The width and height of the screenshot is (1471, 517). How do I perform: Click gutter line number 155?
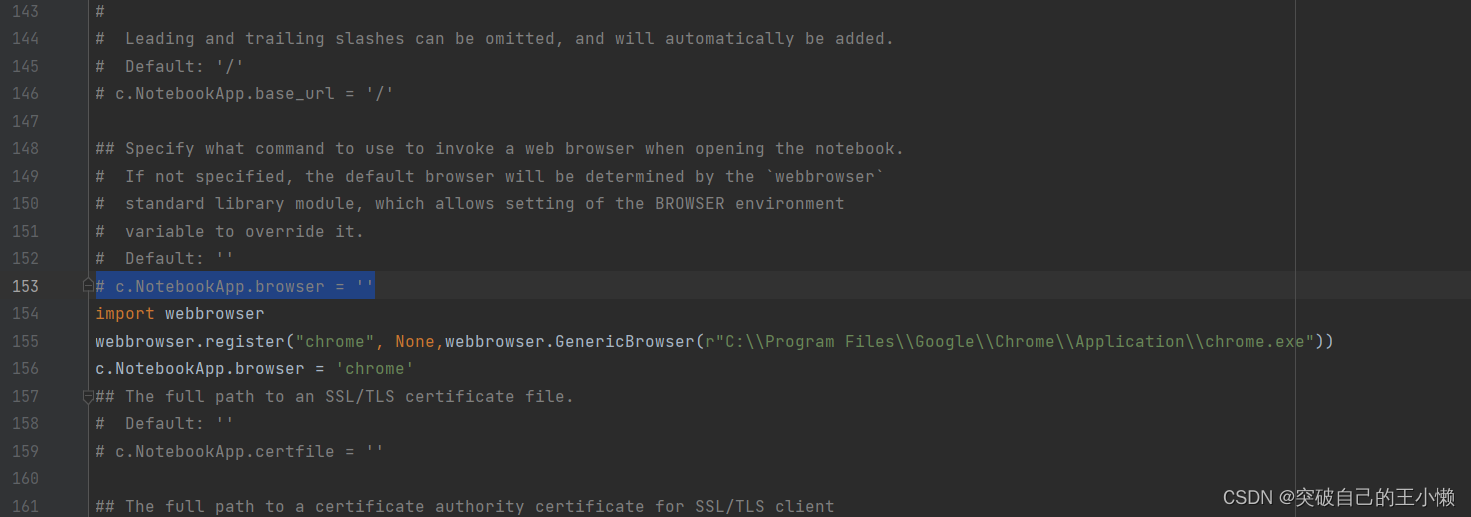click(25, 341)
